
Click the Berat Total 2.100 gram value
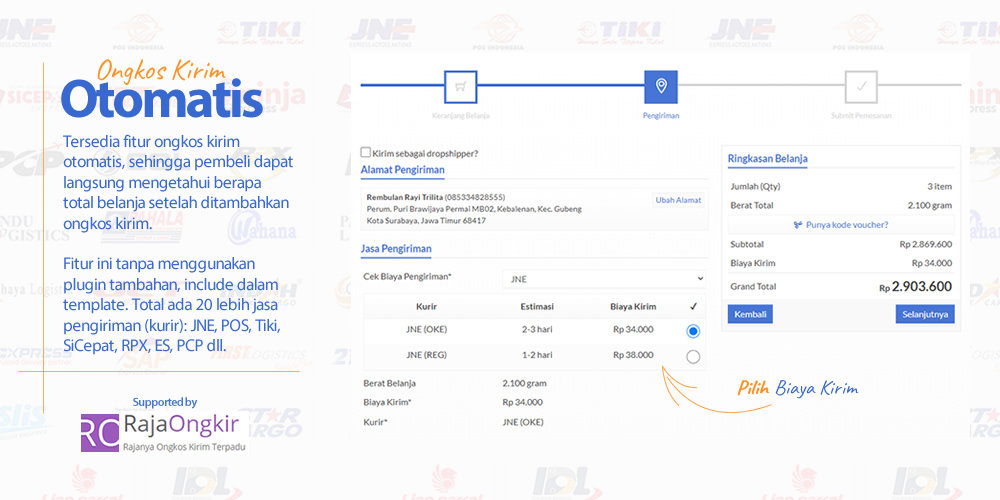click(930, 205)
